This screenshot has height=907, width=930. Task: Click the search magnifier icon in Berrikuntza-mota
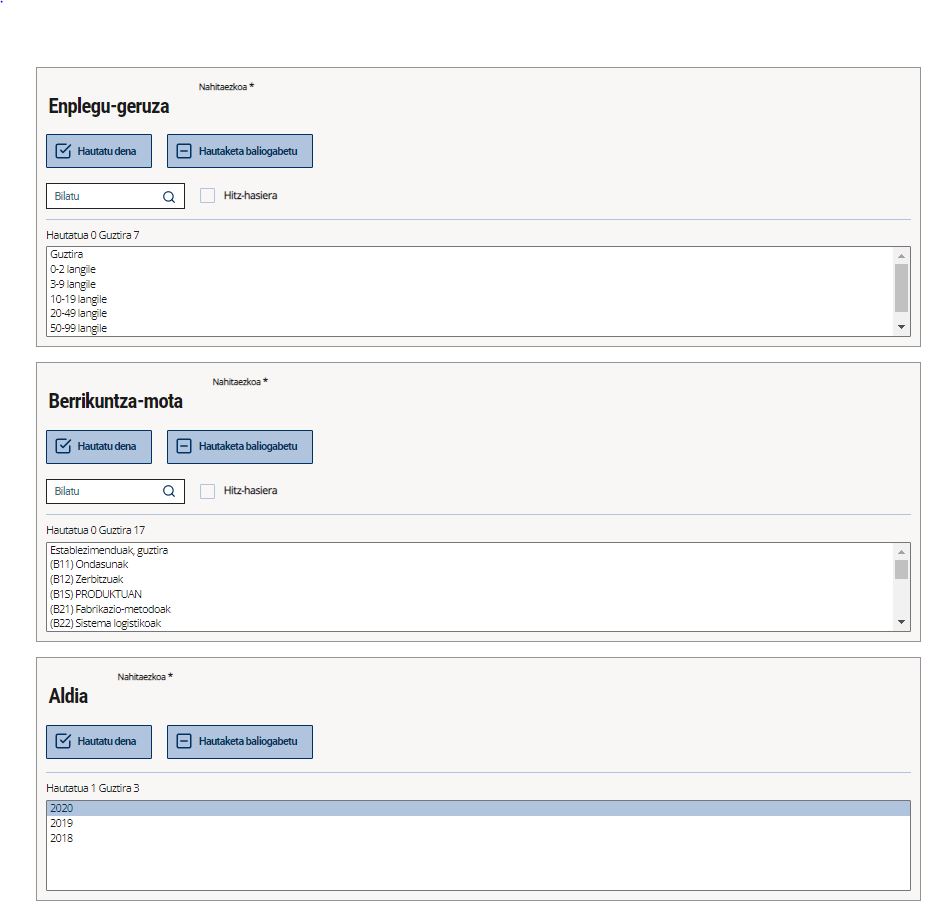pos(169,491)
